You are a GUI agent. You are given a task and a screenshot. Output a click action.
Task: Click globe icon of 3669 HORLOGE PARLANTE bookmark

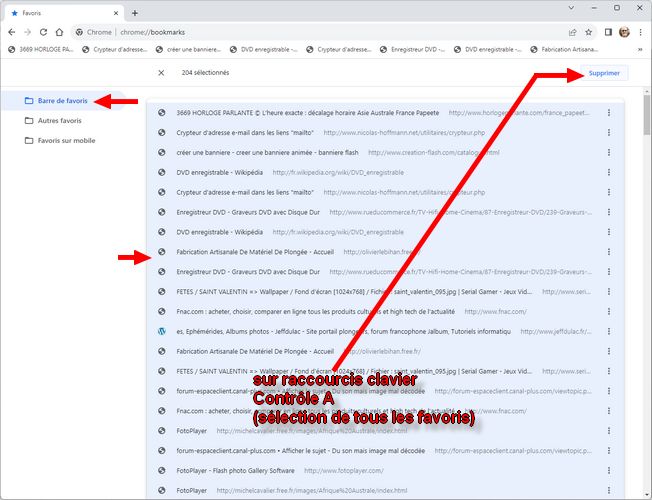[162, 113]
